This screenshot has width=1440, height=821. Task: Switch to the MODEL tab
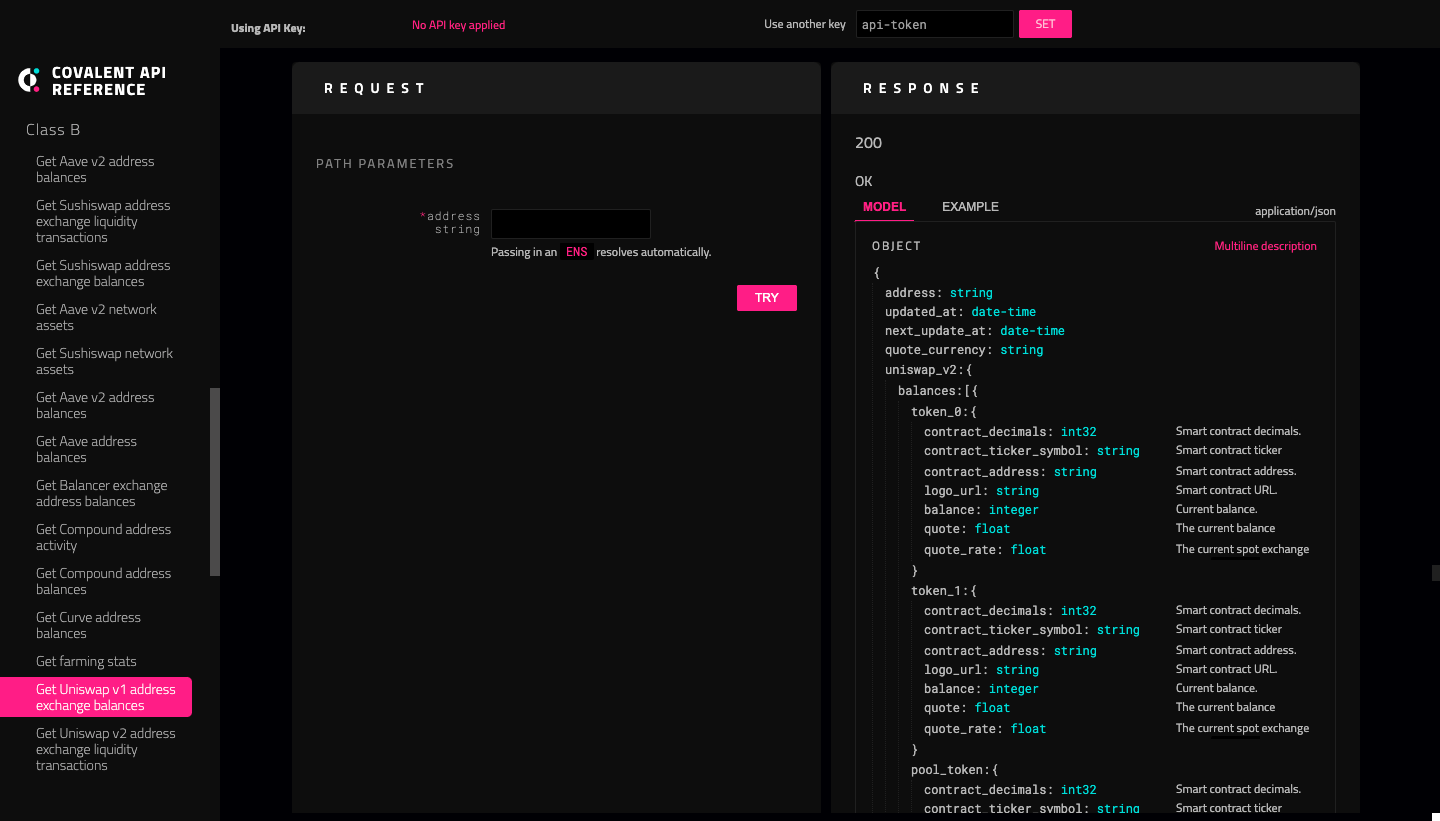pos(884,207)
